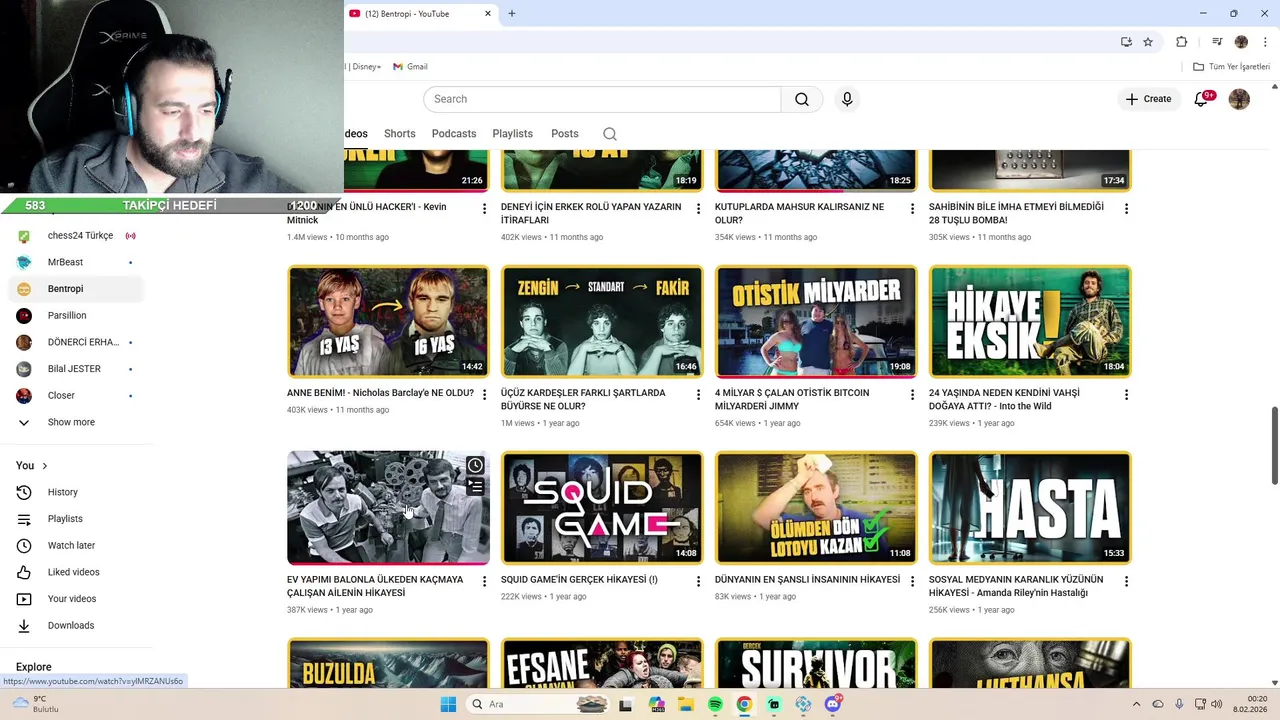Open options for 28 TUŞLU BOMBA video
The height and width of the screenshot is (720, 1280).
click(1126, 209)
